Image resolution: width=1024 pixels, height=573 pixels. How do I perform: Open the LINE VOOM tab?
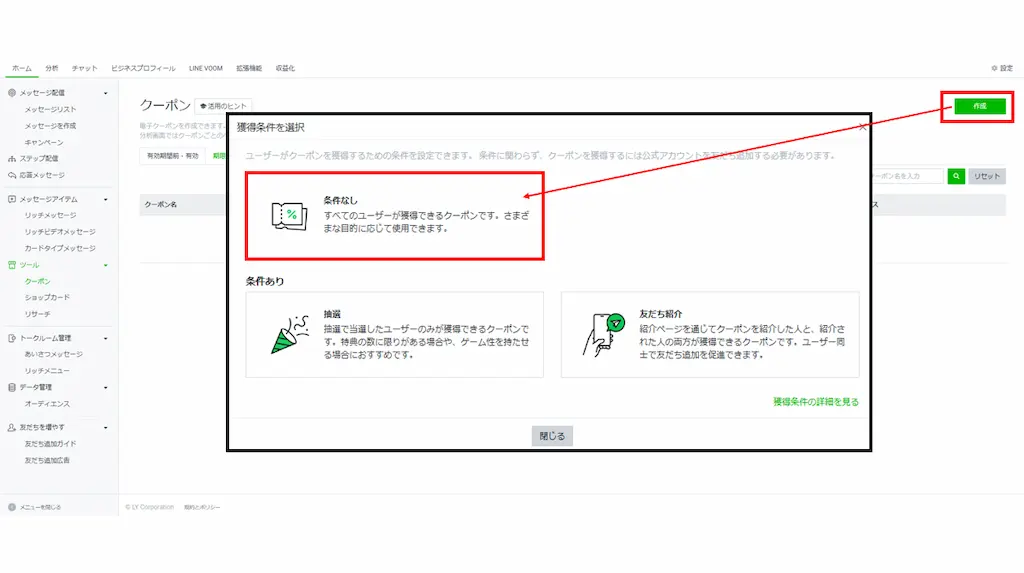(x=206, y=68)
